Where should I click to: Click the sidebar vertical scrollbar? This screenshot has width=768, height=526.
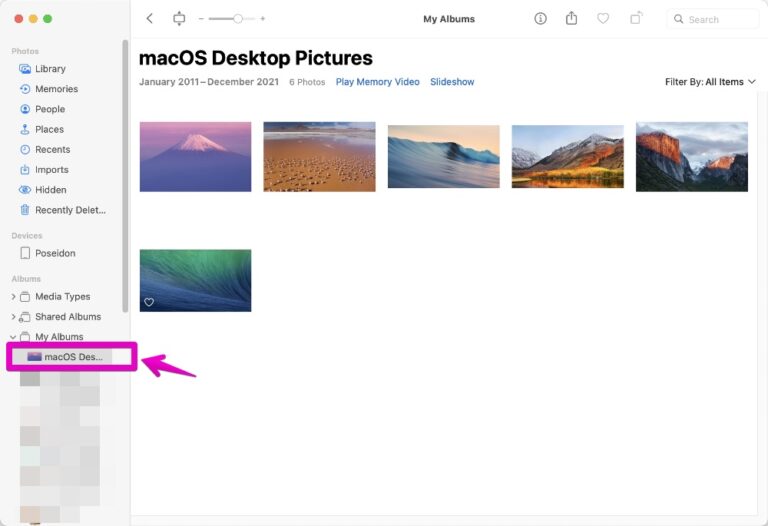(x=125, y=176)
